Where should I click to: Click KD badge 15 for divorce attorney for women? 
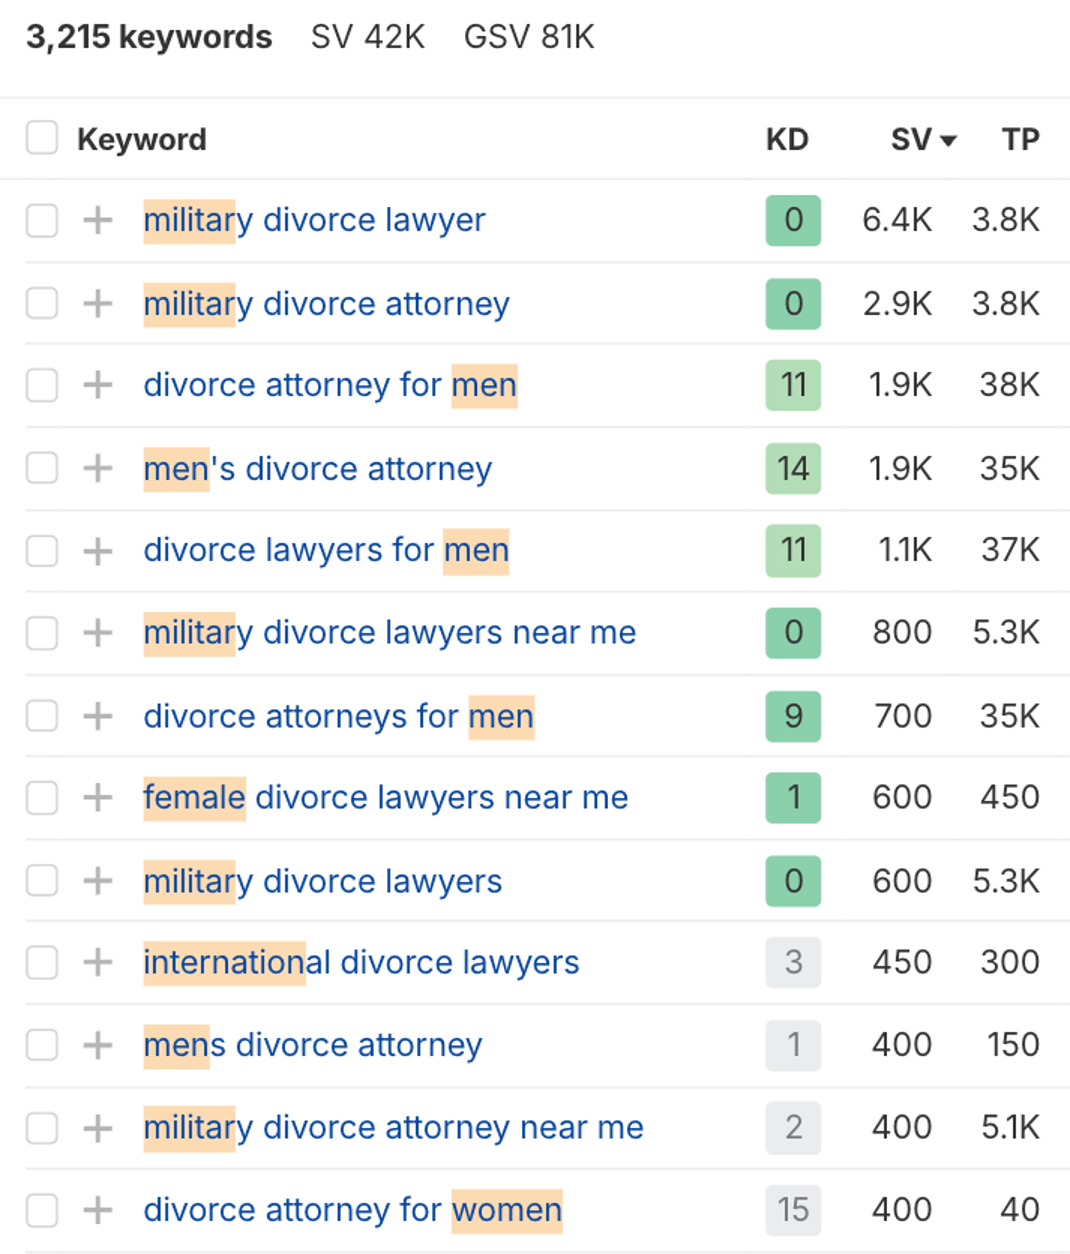793,1210
